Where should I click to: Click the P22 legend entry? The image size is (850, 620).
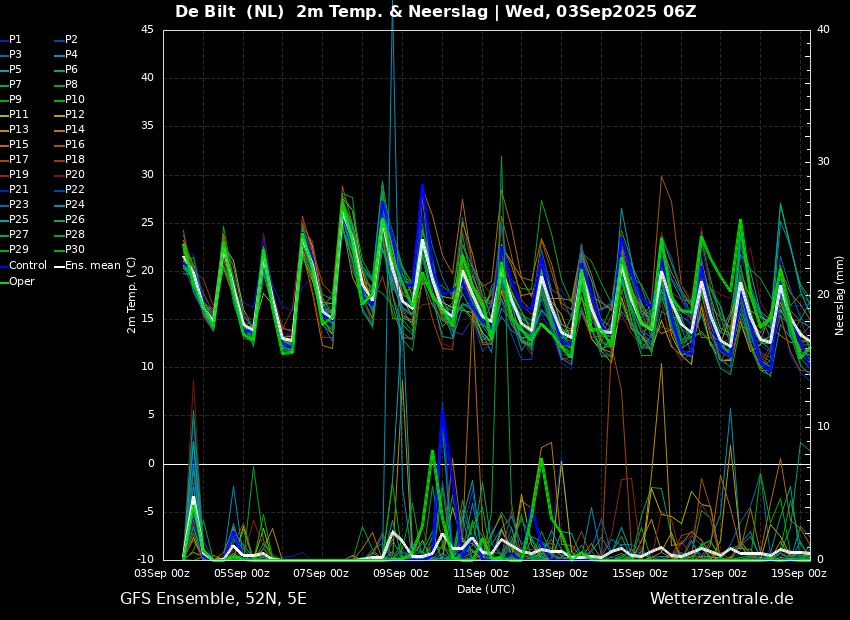(x=75, y=190)
